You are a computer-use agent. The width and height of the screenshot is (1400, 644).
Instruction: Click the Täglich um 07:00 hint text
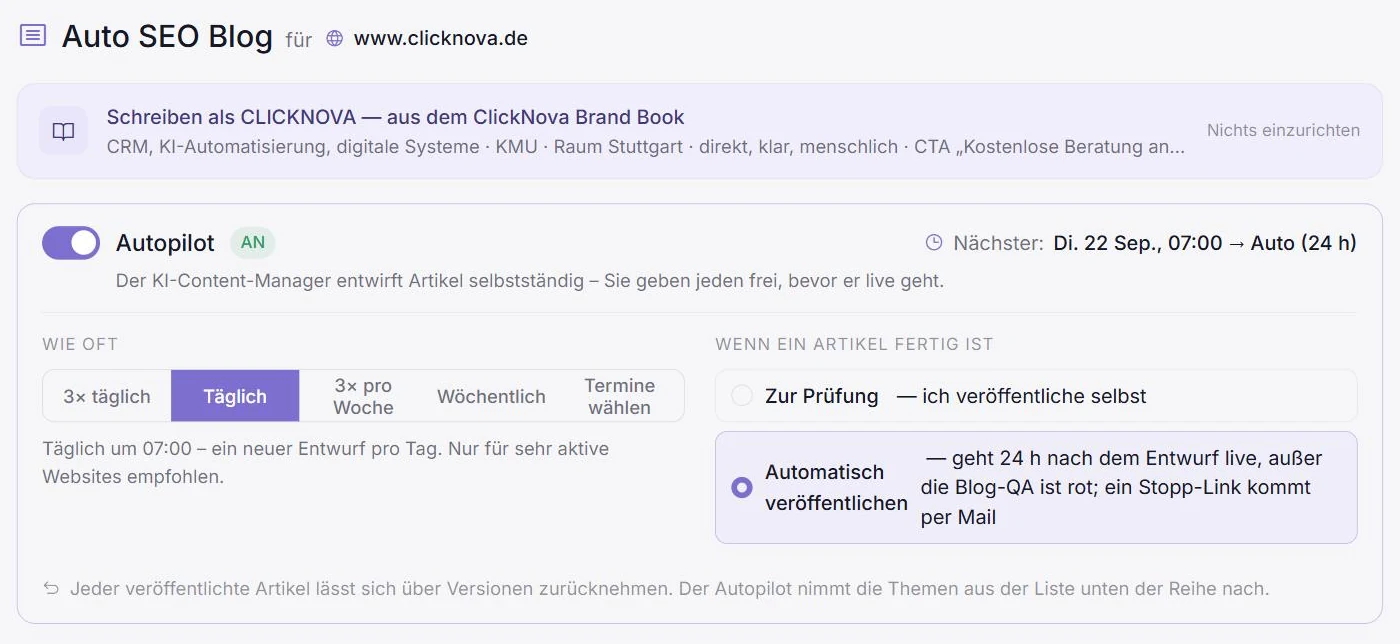click(x=326, y=463)
